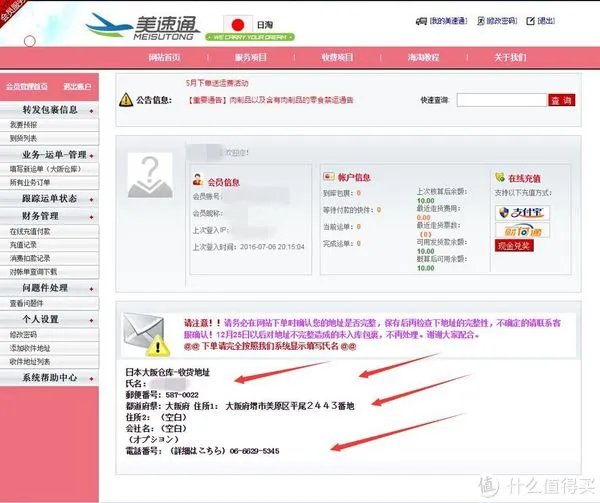Expand the 跟踪运单状态 section
600x503 pixels.
point(49,199)
